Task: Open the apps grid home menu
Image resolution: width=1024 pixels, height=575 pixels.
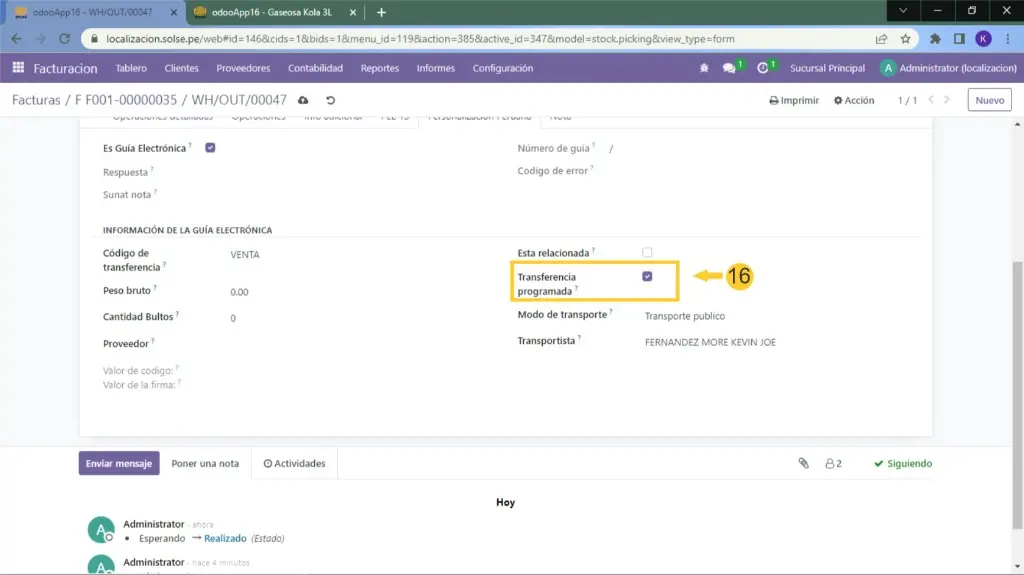Action: [18, 68]
